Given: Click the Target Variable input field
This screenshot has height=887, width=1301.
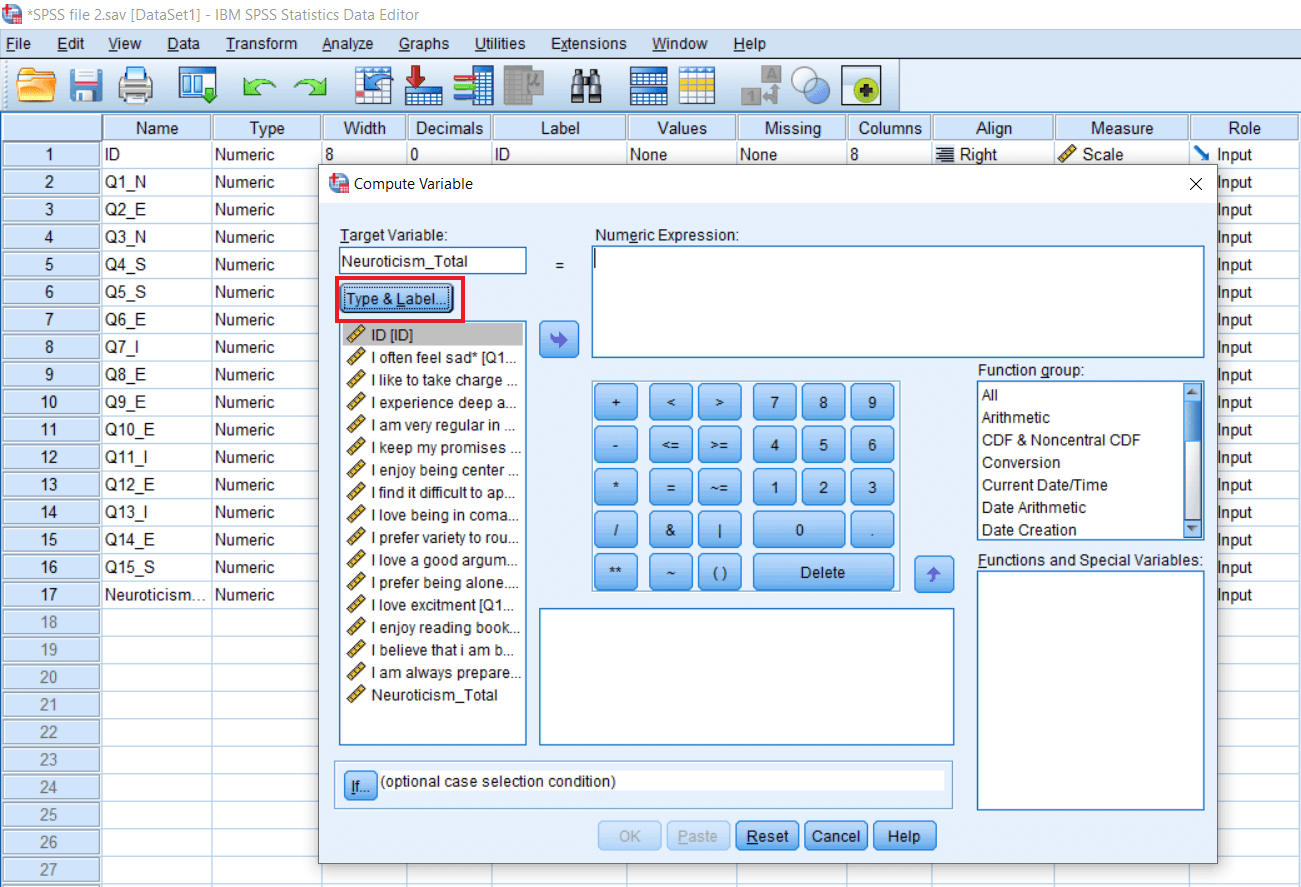Looking at the screenshot, I should (x=432, y=261).
